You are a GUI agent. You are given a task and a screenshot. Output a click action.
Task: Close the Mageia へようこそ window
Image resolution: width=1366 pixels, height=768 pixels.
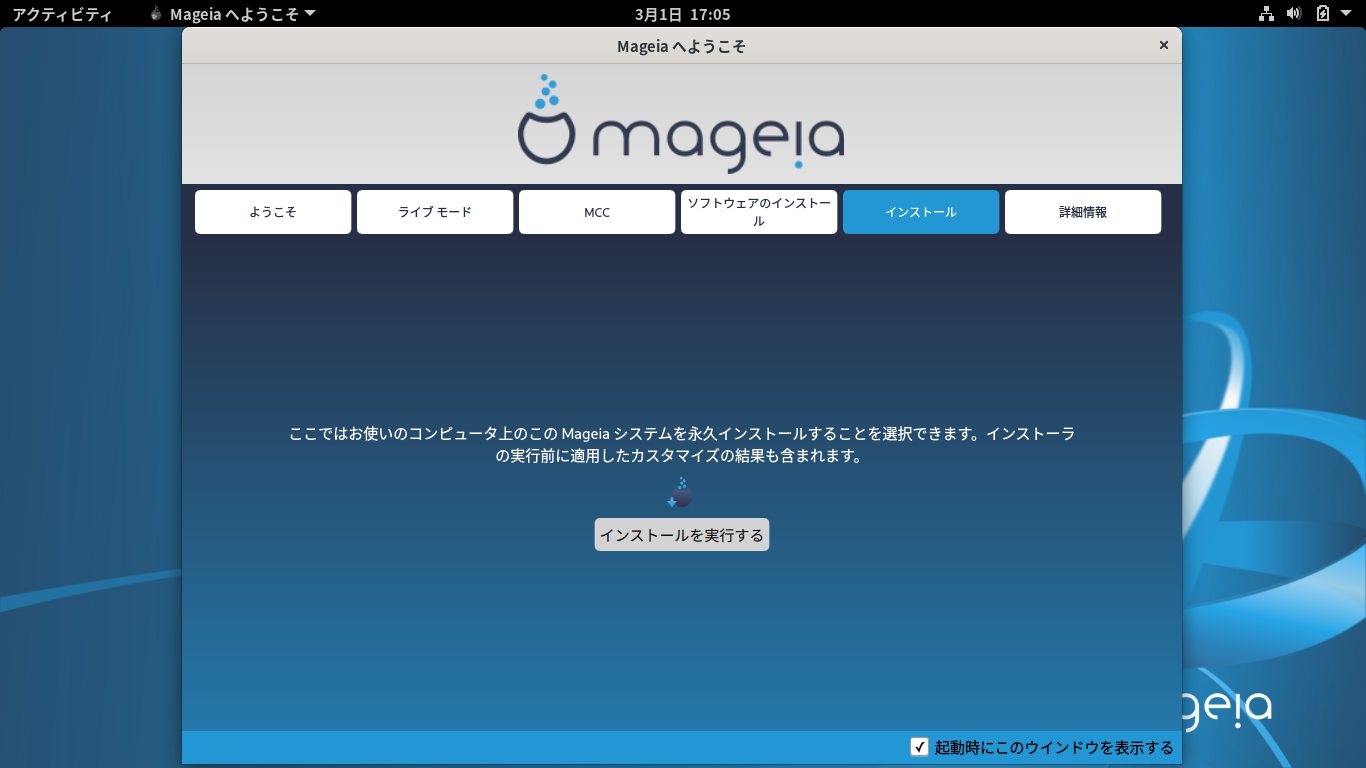[x=1163, y=45]
